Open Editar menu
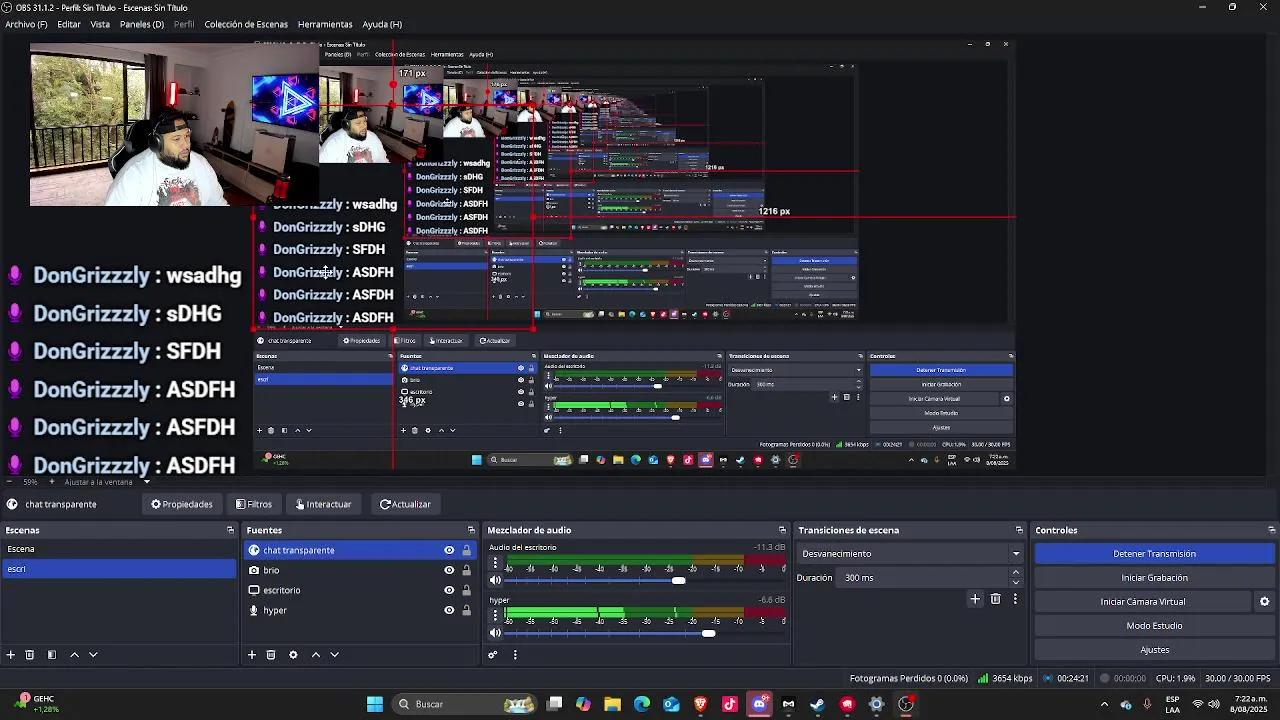Screen dimensions: 1280x720 coord(69,24)
